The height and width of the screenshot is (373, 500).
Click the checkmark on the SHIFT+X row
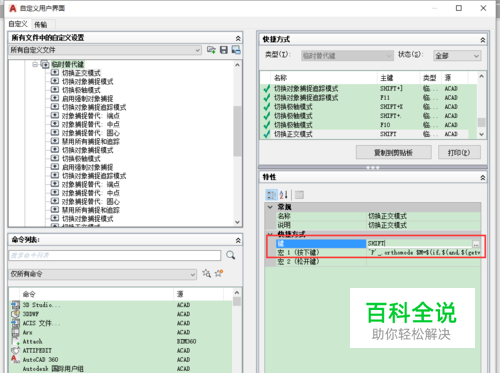pyautogui.click(x=267, y=107)
